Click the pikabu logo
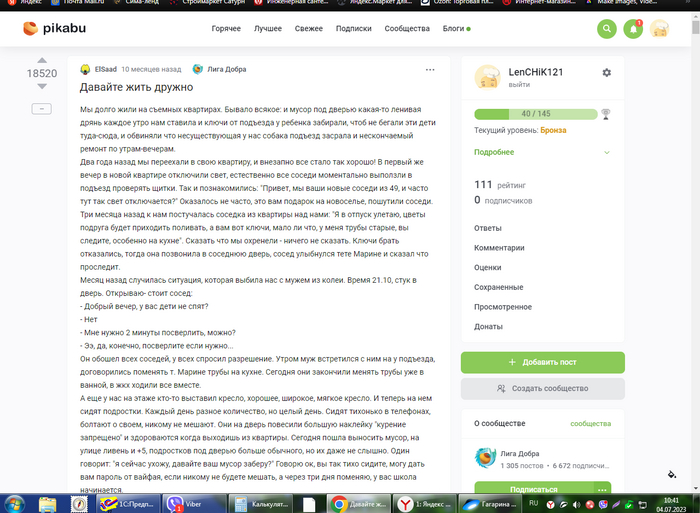Screen dimensions: 700x513 click(x=54, y=29)
